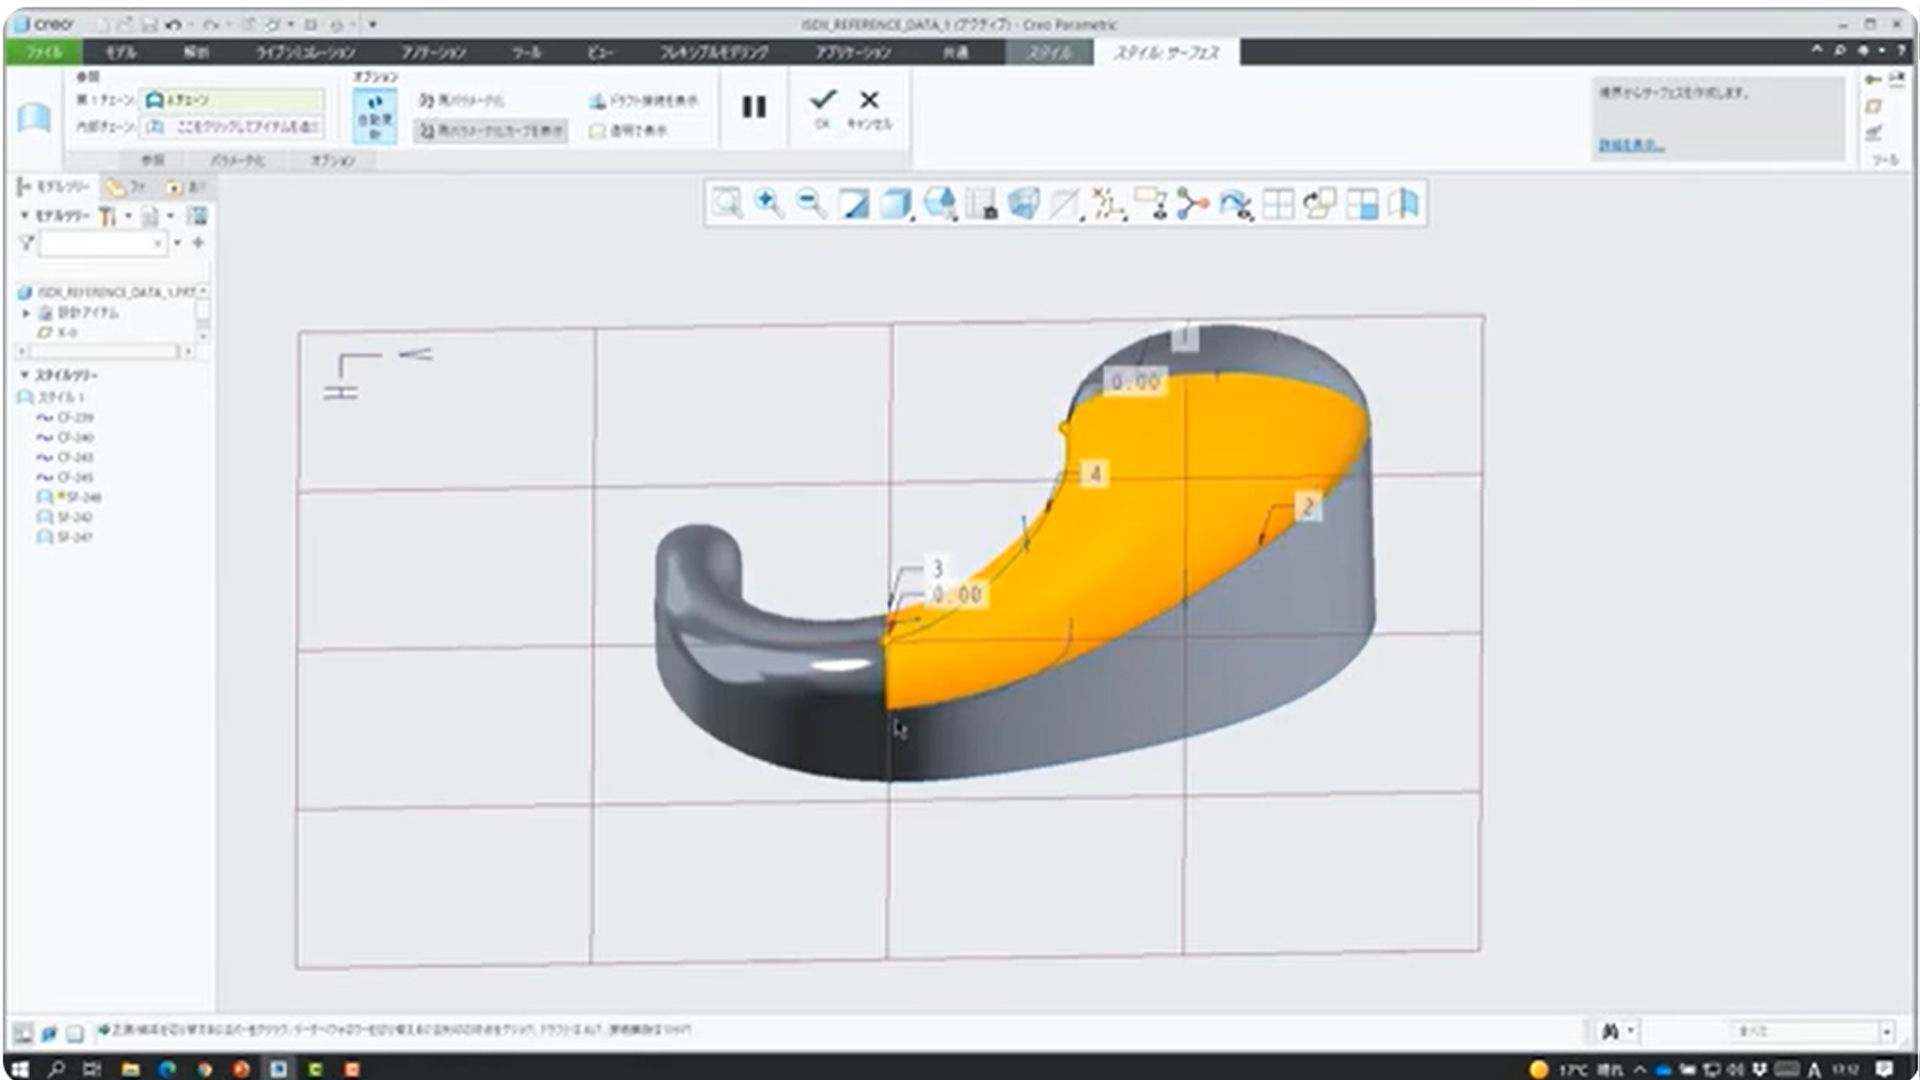Confirm surface with green checkmark OK
The image size is (1920, 1080).
(x=822, y=101)
